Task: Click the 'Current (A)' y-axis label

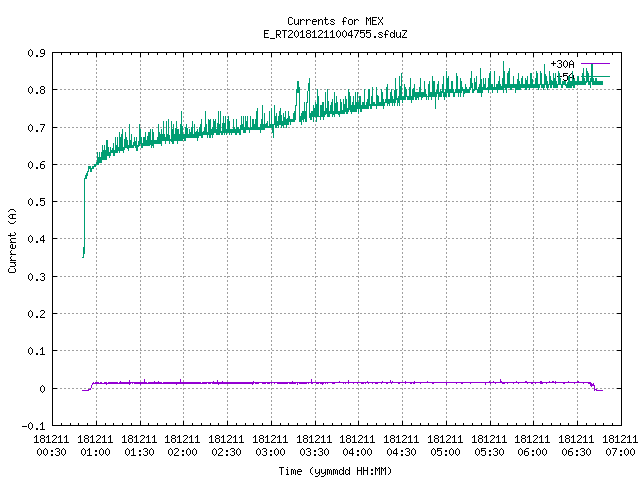Action: [12, 240]
